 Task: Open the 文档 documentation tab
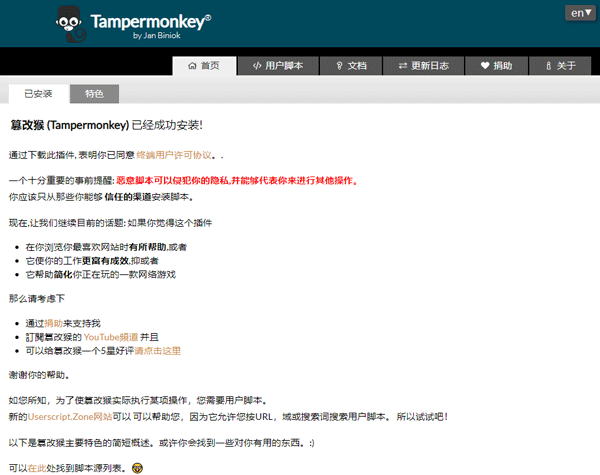351,66
